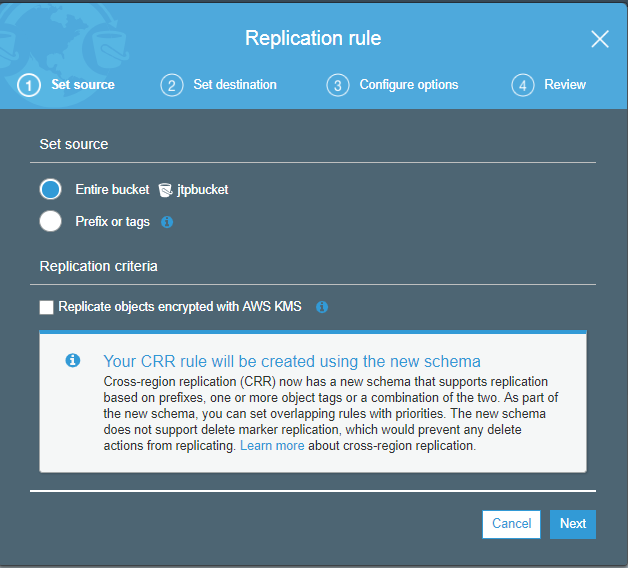Proceed with the Next button
628x568 pixels.
(573, 524)
